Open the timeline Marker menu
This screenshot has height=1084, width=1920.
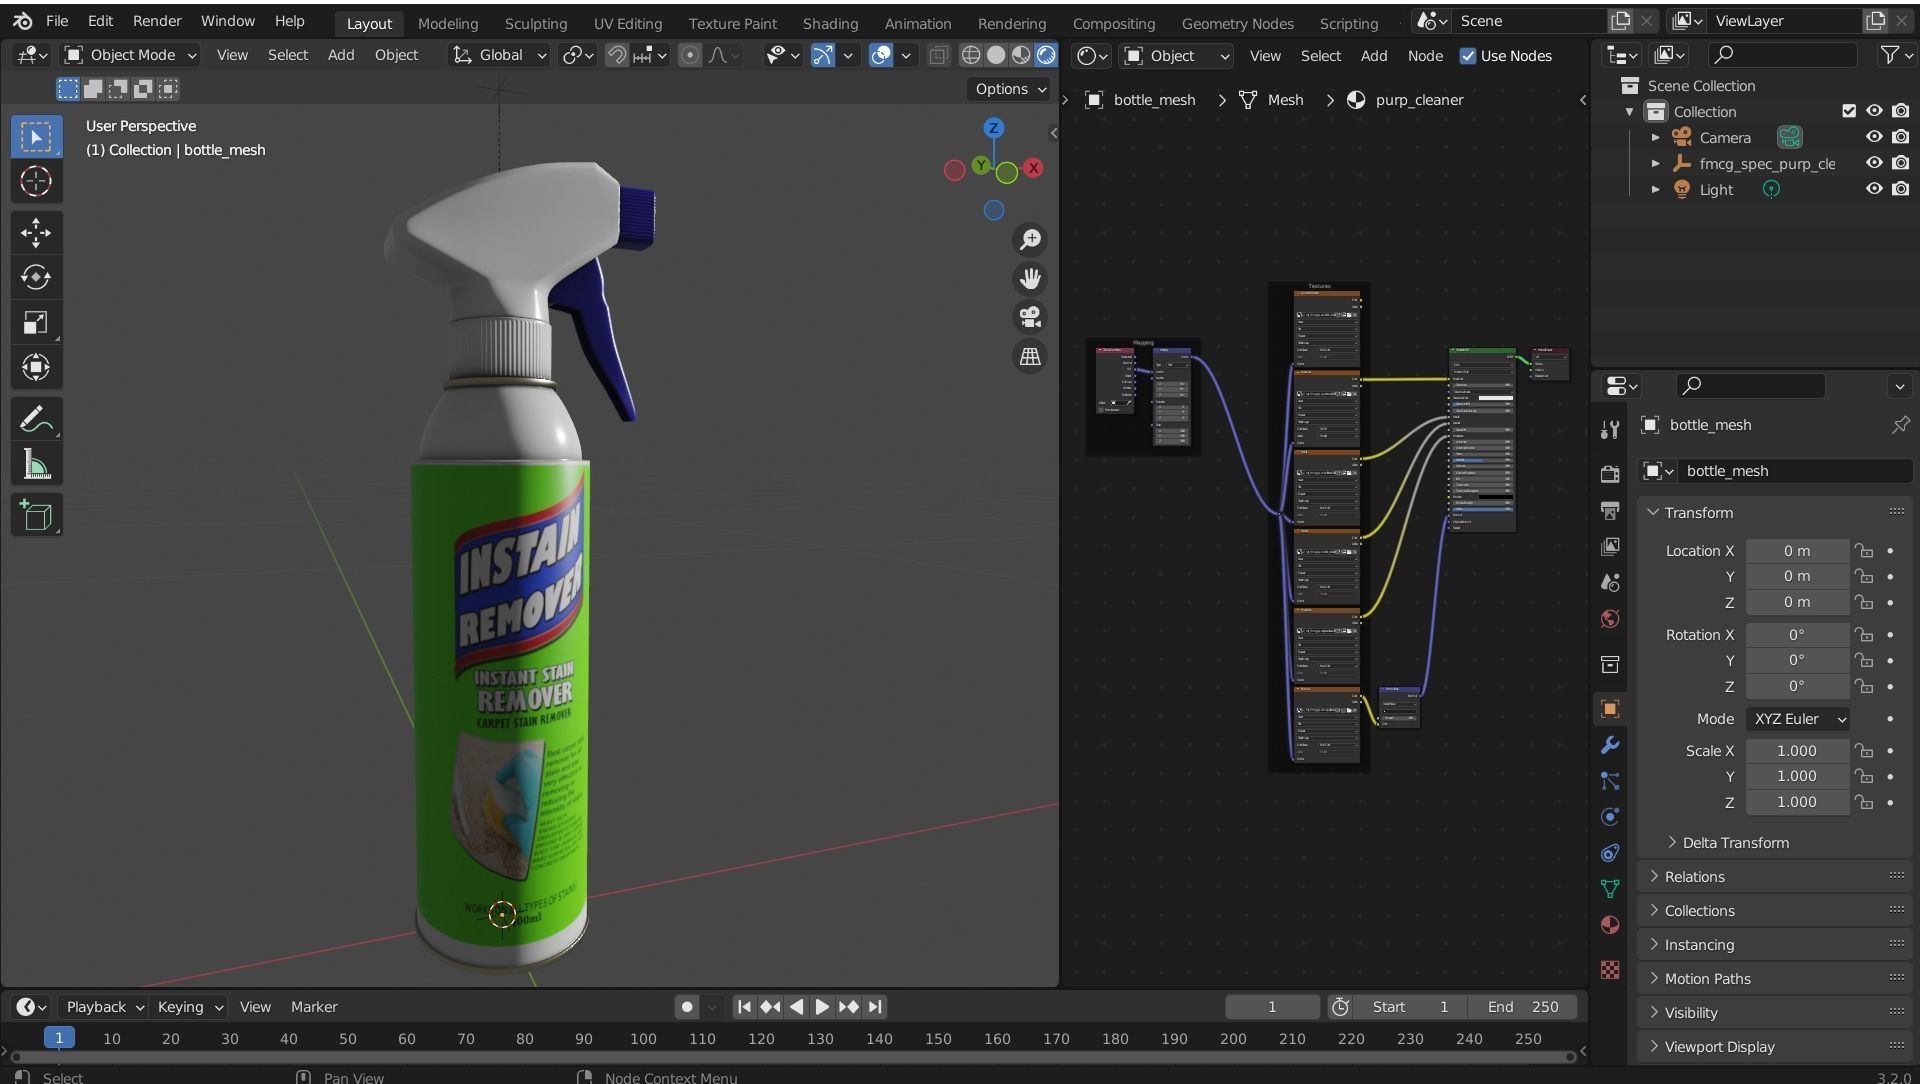click(314, 1007)
